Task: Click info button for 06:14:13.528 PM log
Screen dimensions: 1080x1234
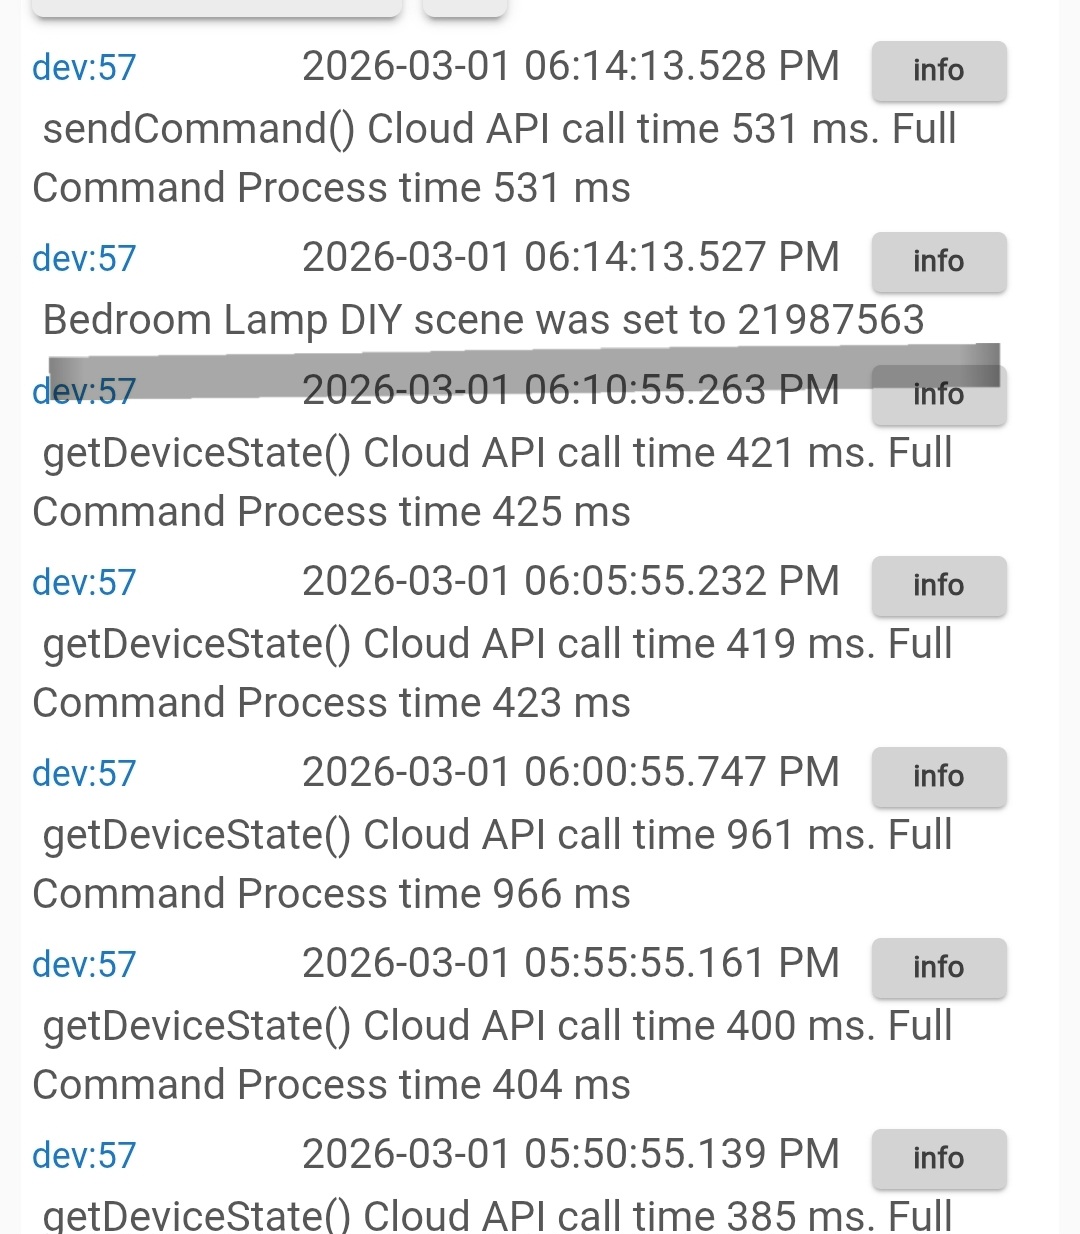Action: [938, 71]
